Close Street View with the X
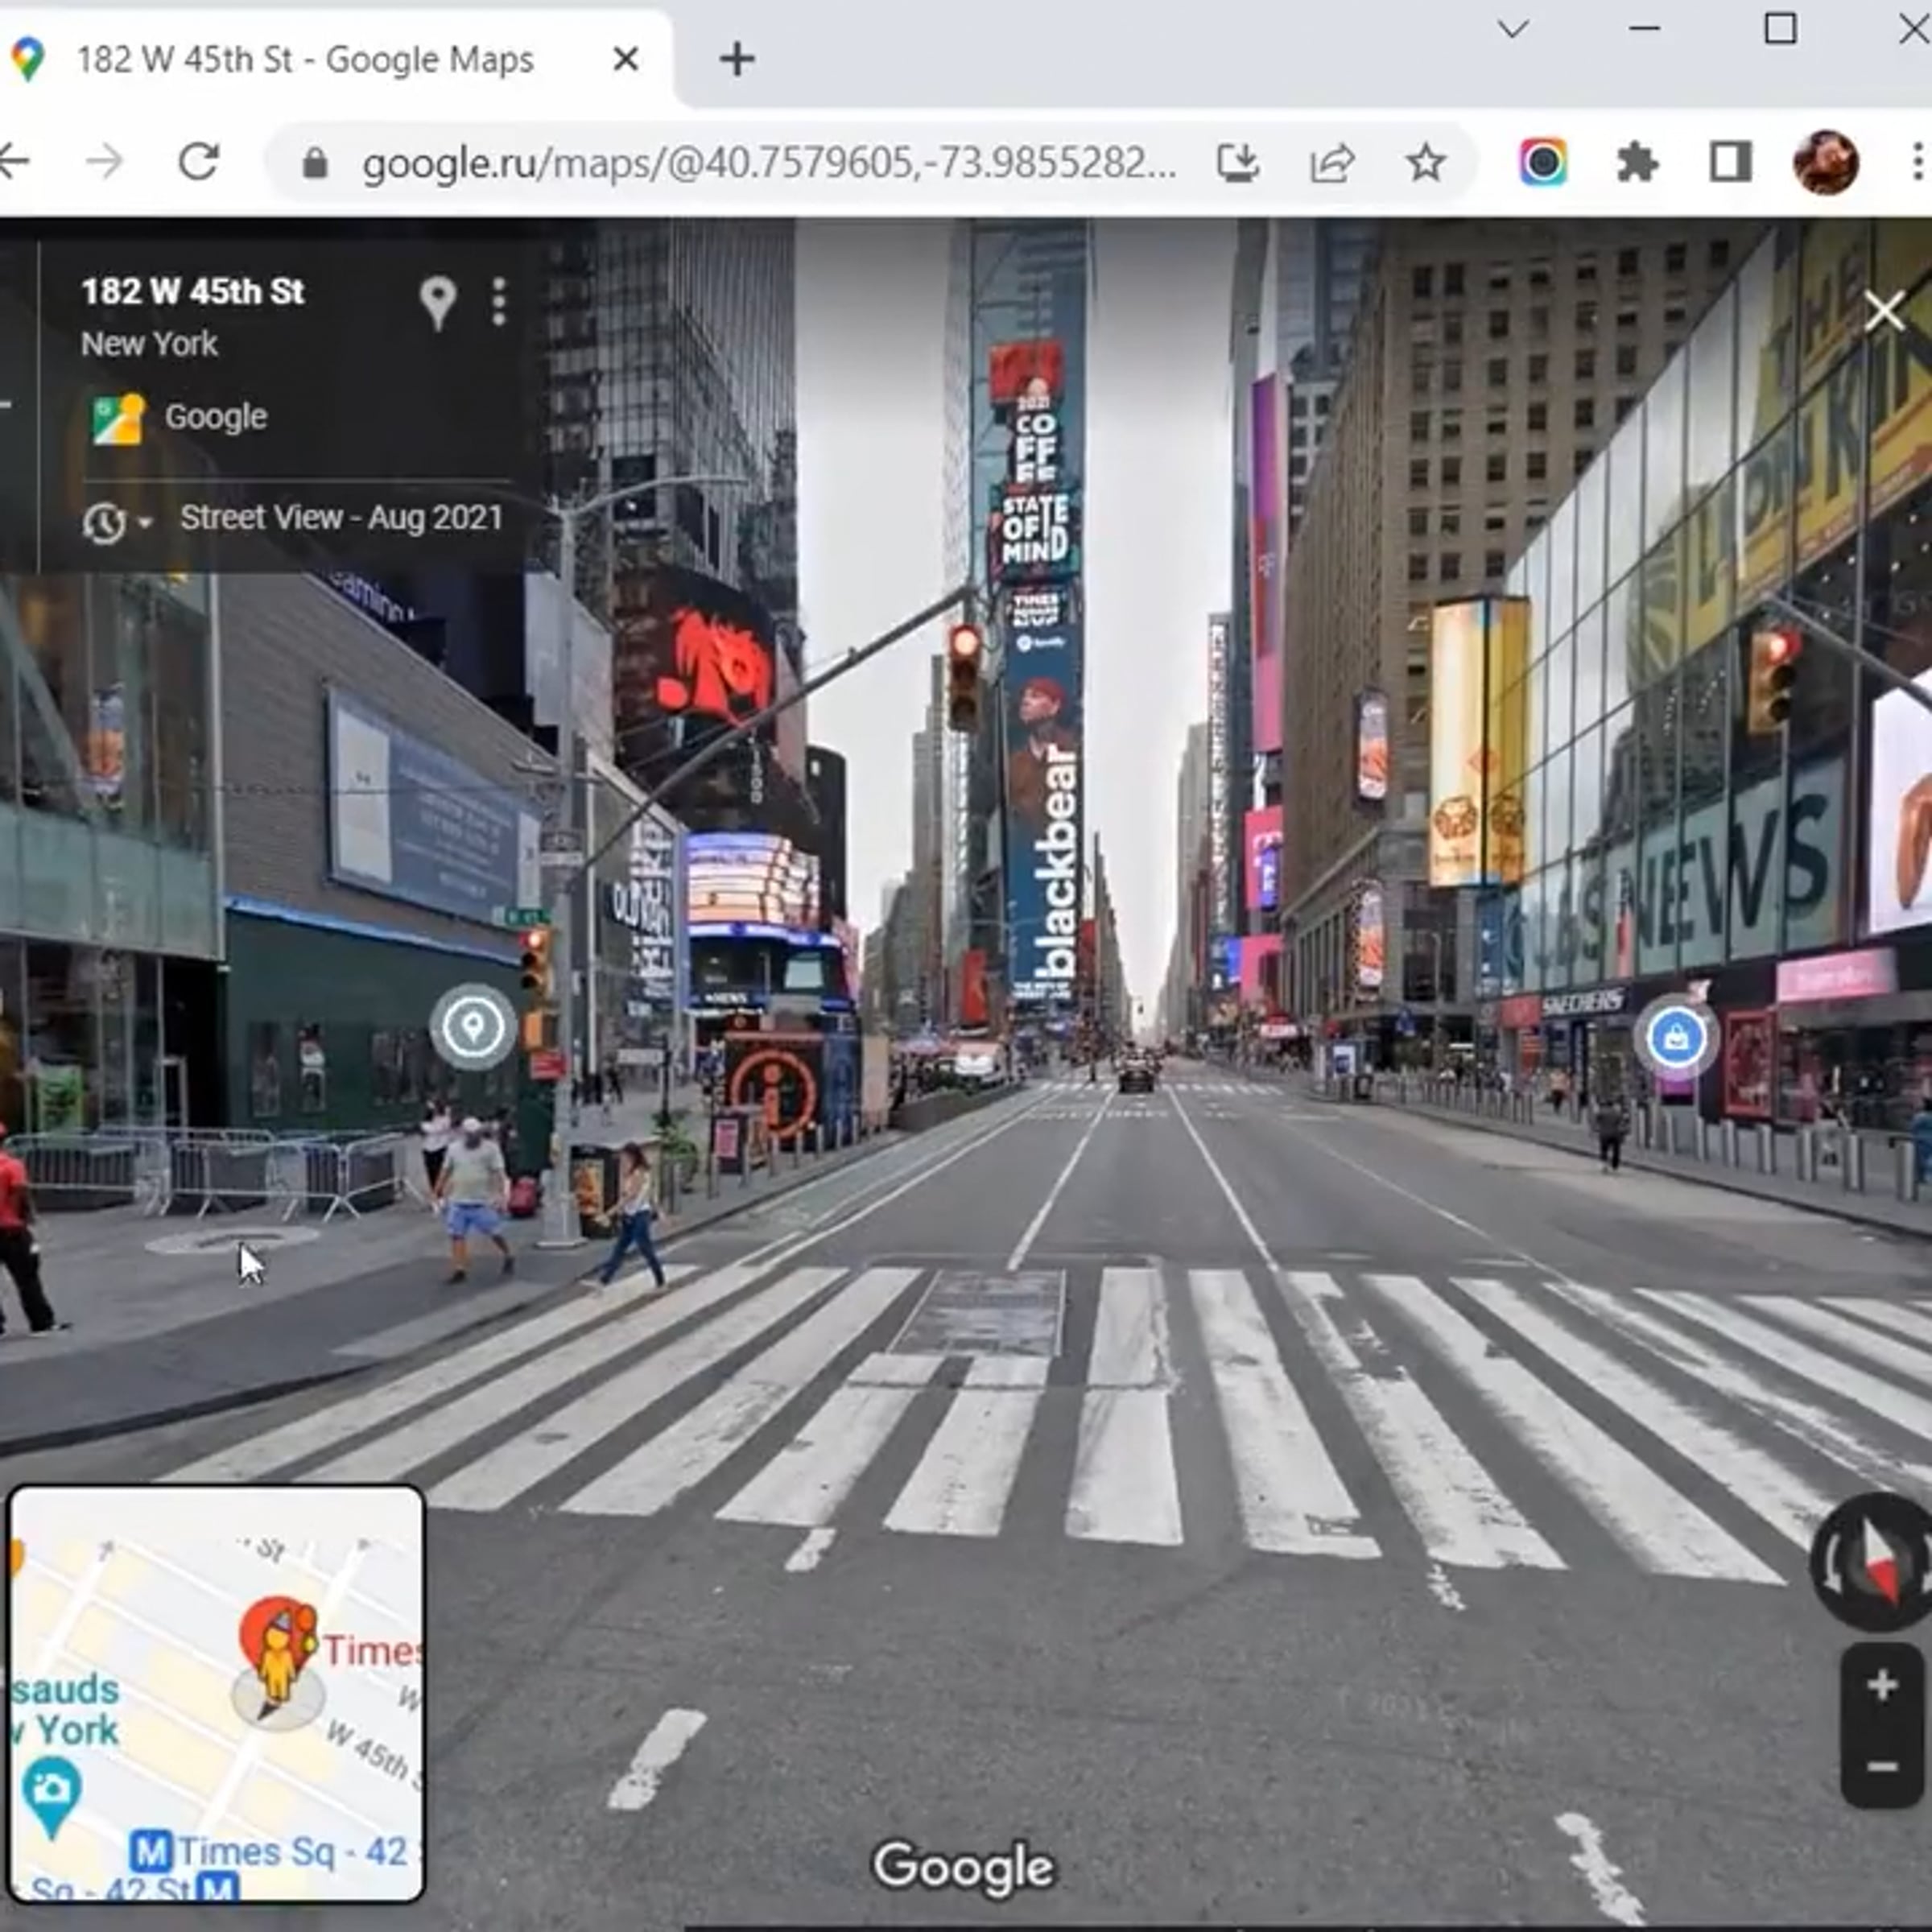 click(x=1884, y=312)
